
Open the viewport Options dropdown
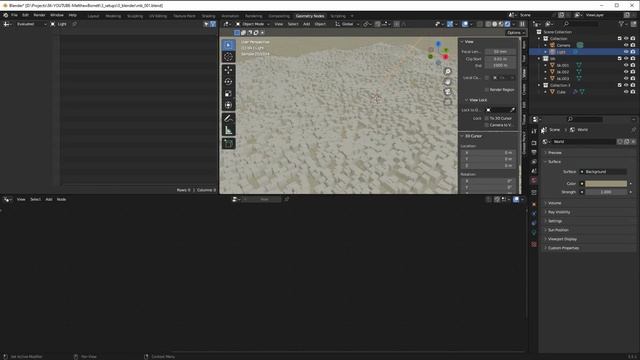(x=516, y=33)
